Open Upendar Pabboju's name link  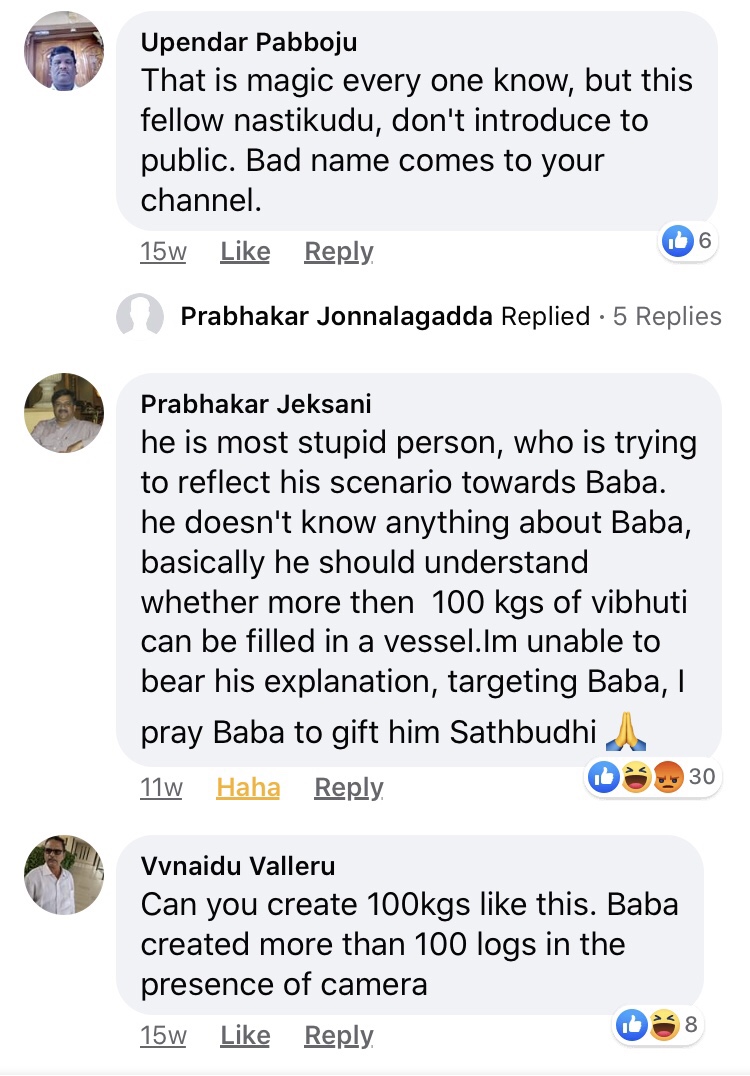click(x=249, y=42)
